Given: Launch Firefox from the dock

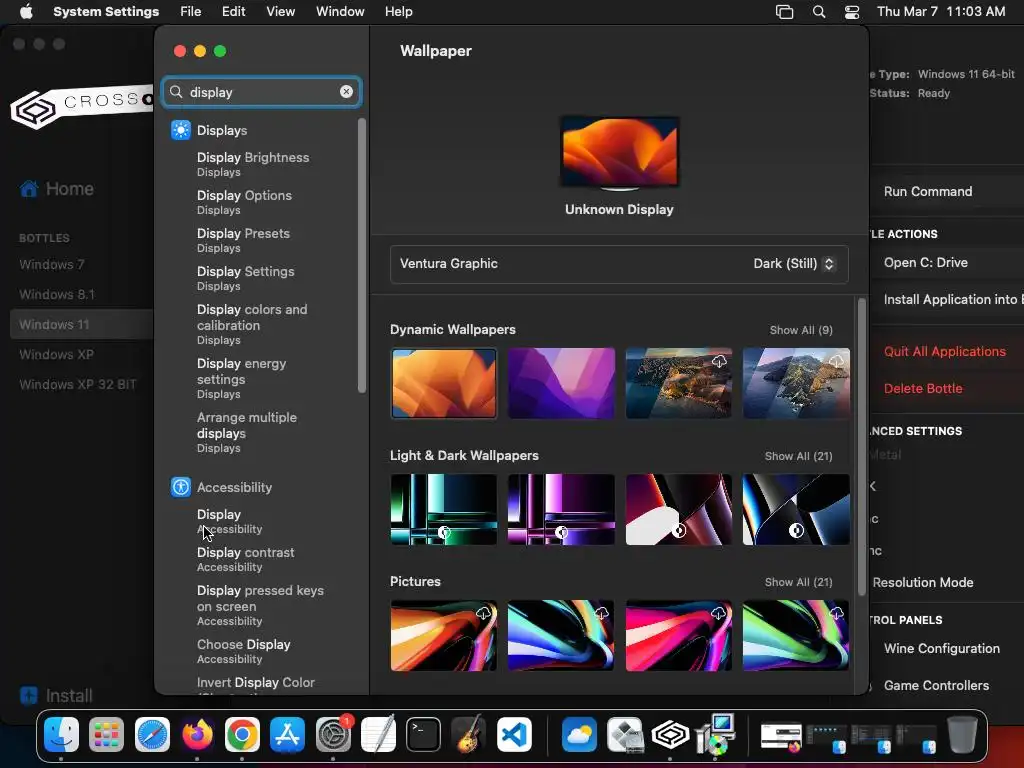Looking at the screenshot, I should pos(197,734).
